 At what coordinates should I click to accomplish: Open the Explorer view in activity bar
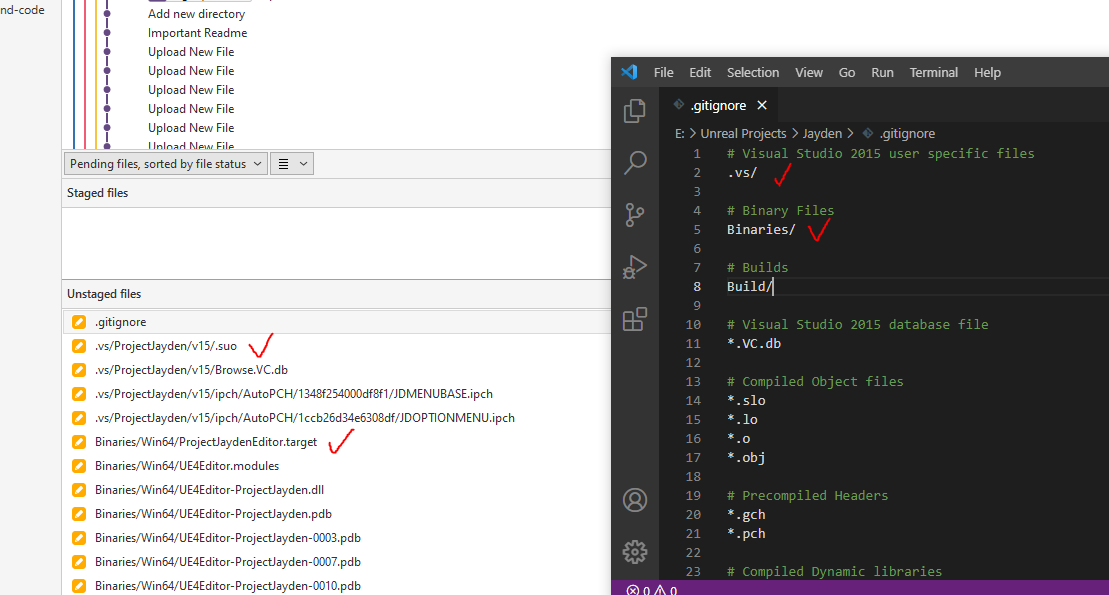pos(635,111)
